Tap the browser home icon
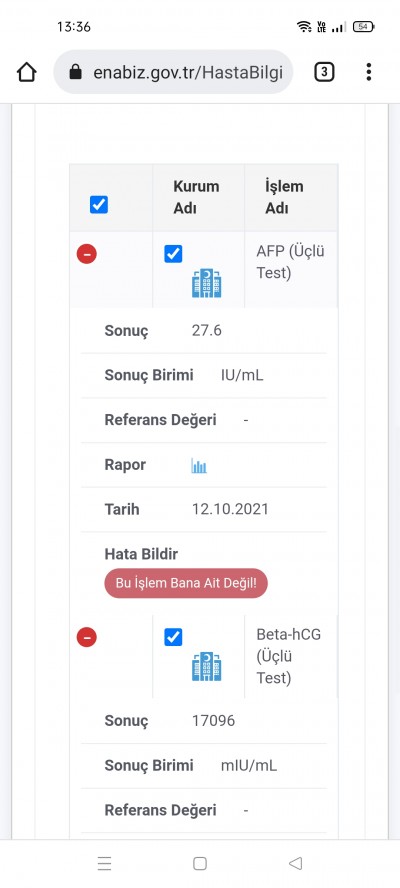This screenshot has width=400, height=888. (x=27, y=72)
